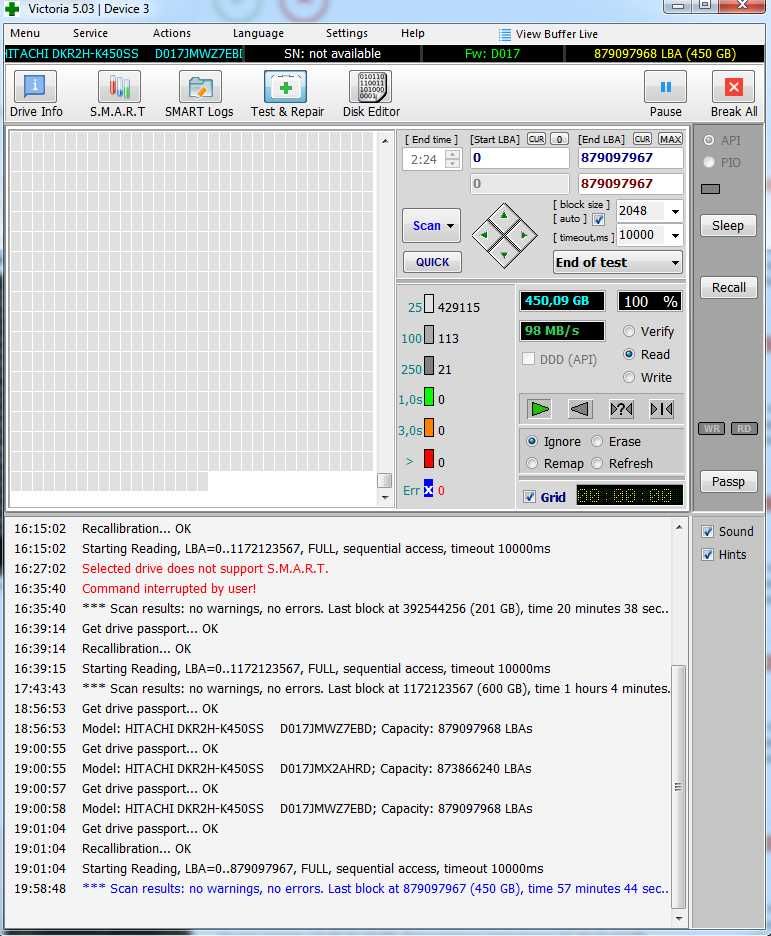Start scan with green play button
Viewport: 771px width, 936px height.
(x=539, y=409)
